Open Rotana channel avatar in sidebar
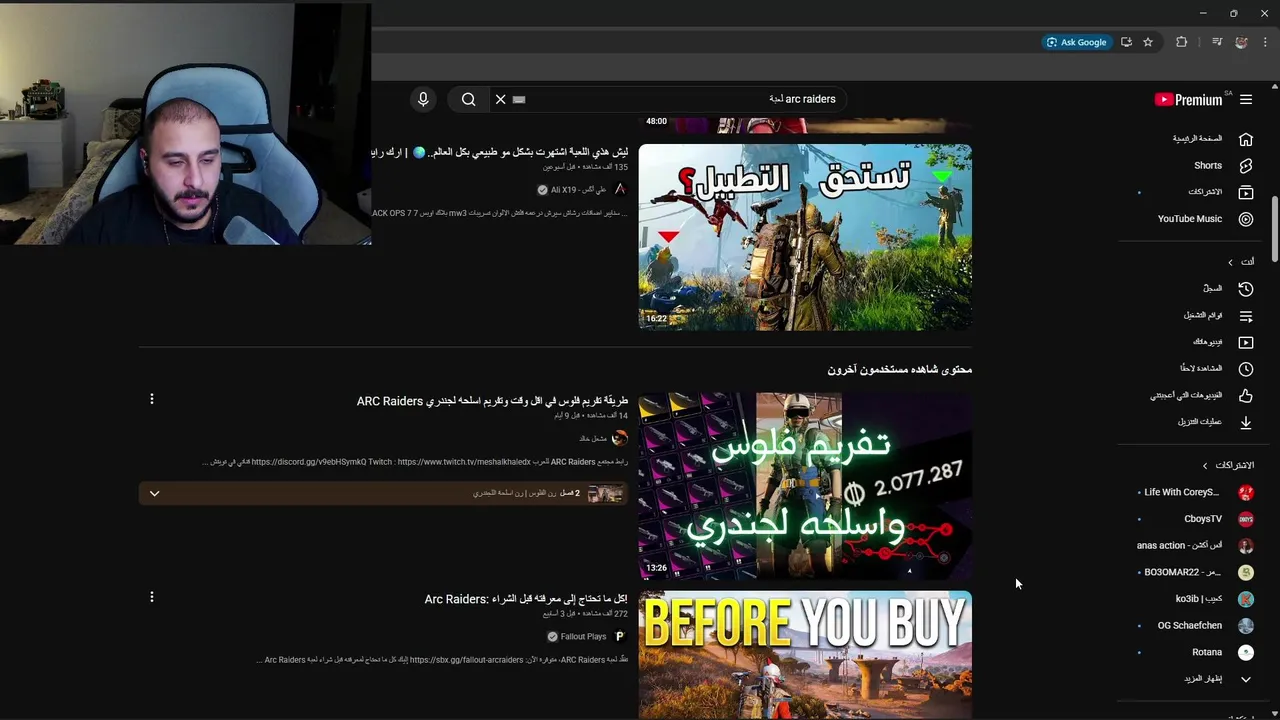The width and height of the screenshot is (1280, 720). (1246, 652)
